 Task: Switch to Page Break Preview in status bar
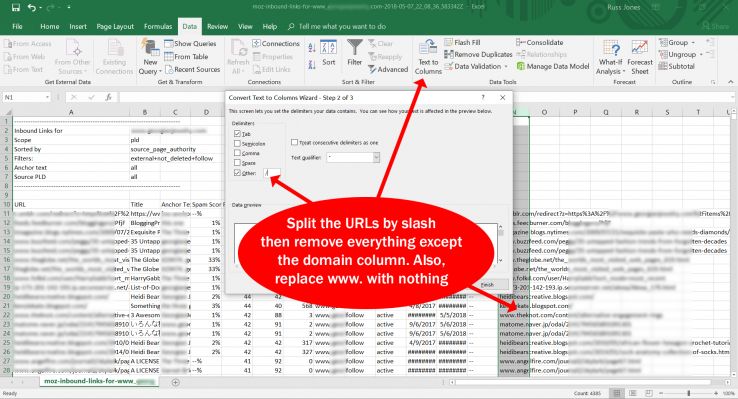pos(649,393)
